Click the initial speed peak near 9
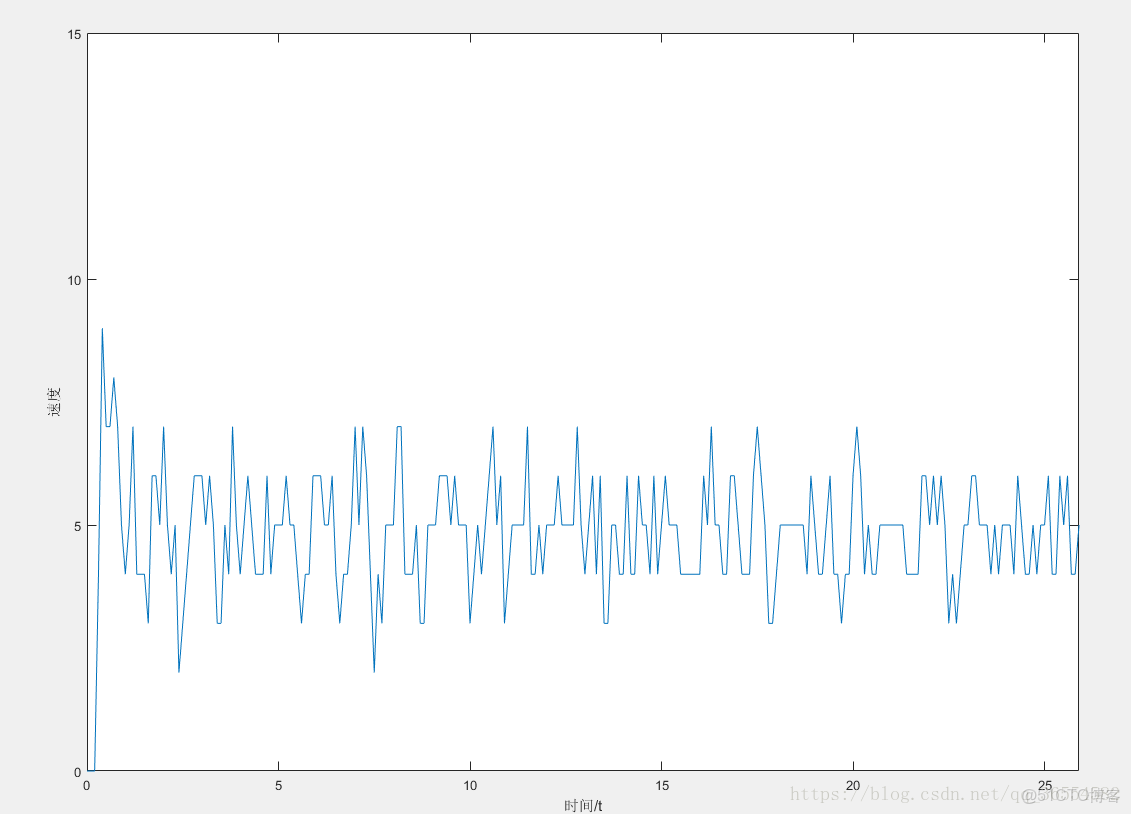 (102, 330)
